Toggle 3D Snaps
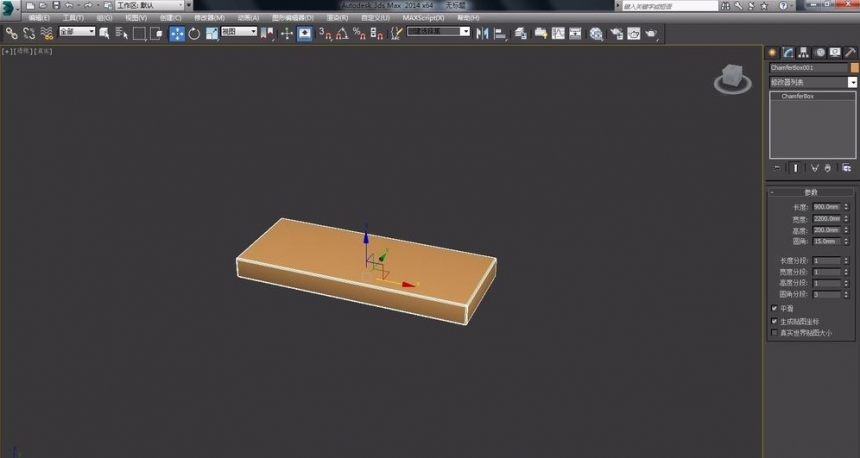This screenshot has height=458, width=860. (325, 33)
